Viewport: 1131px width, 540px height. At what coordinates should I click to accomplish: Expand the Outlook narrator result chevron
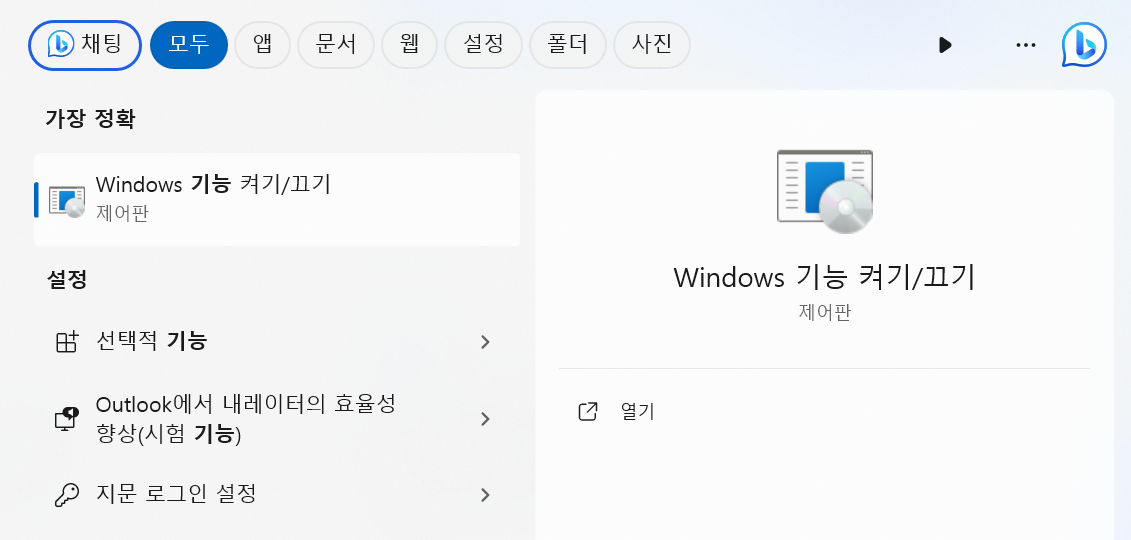point(485,419)
